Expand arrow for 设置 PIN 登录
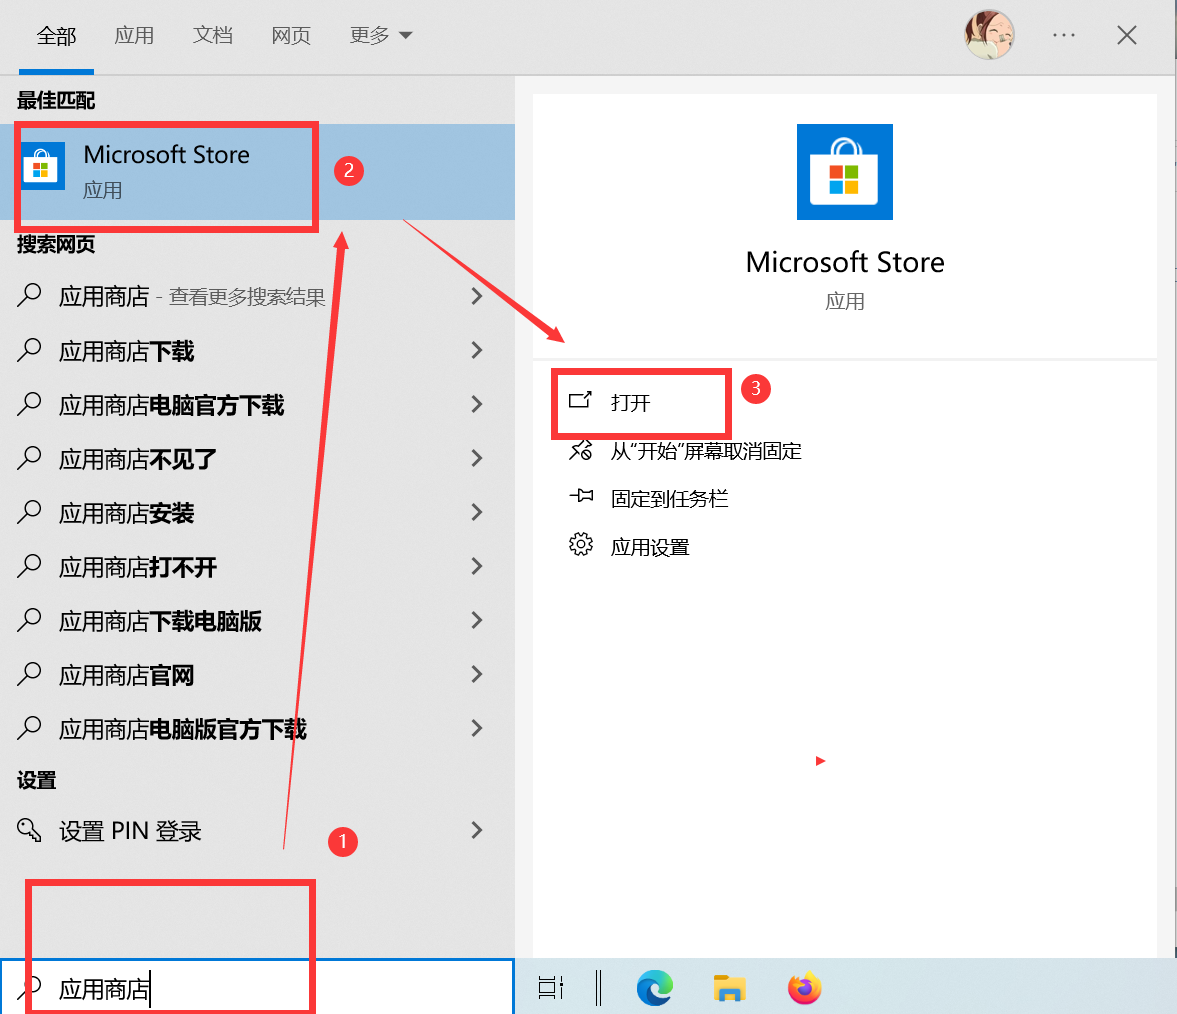This screenshot has width=1177, height=1014. [477, 830]
